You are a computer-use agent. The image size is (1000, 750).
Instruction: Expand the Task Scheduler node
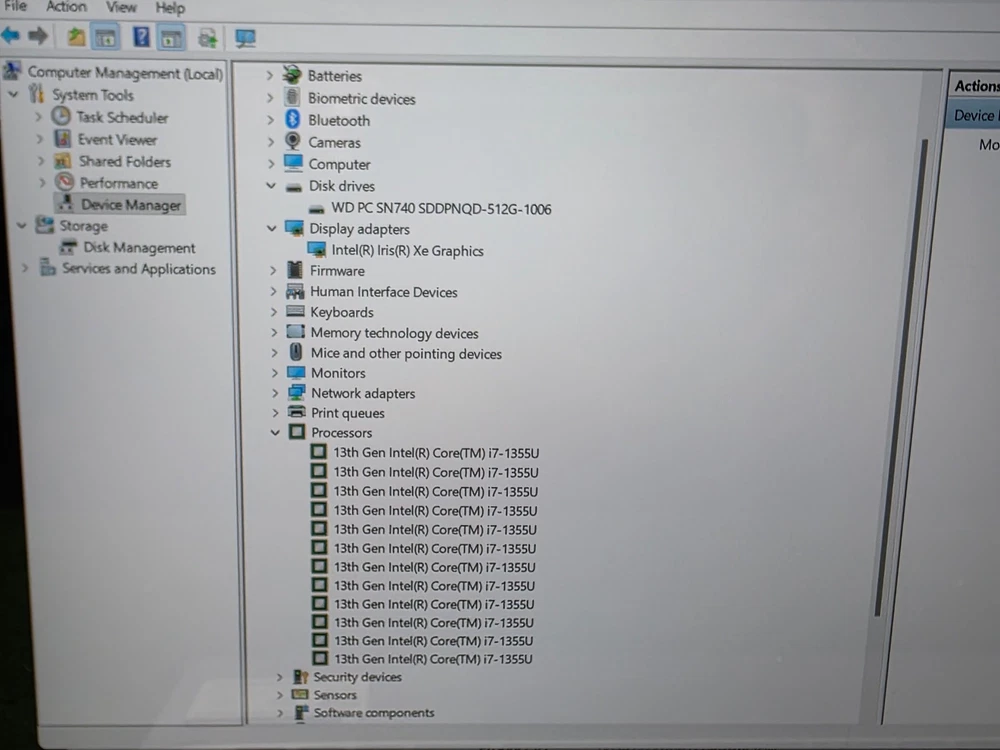pos(40,117)
